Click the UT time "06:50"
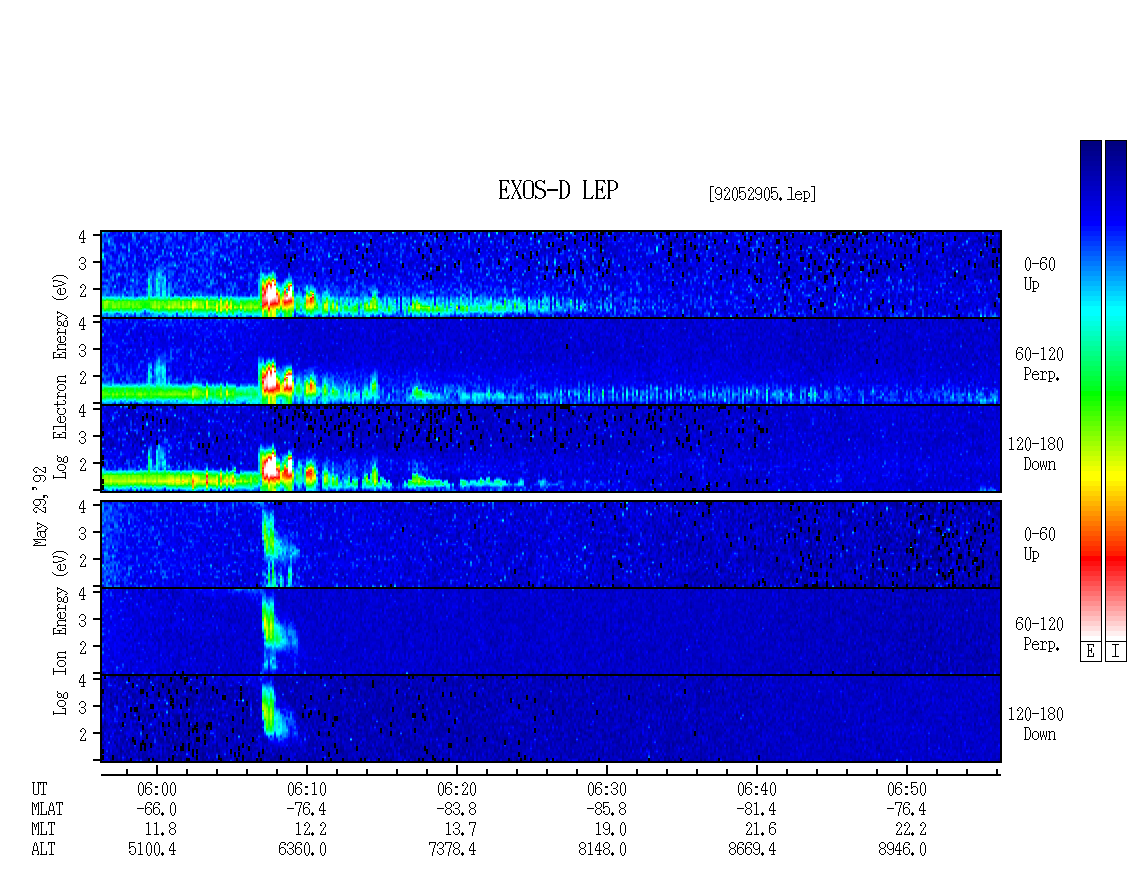1130x875 pixels. pos(906,789)
